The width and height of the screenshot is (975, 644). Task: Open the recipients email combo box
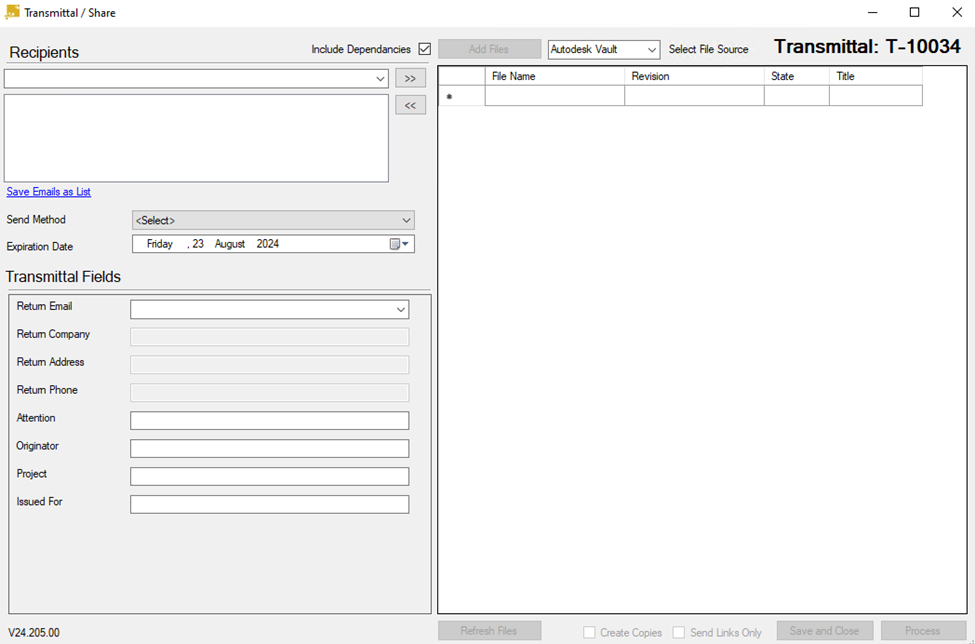196,79
